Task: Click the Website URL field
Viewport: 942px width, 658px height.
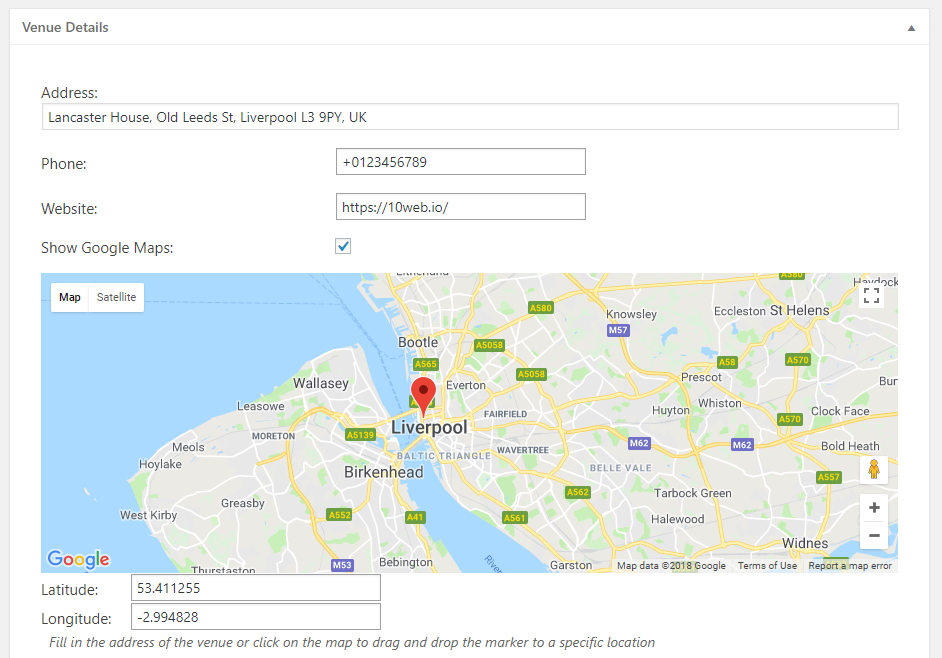Action: (x=461, y=207)
